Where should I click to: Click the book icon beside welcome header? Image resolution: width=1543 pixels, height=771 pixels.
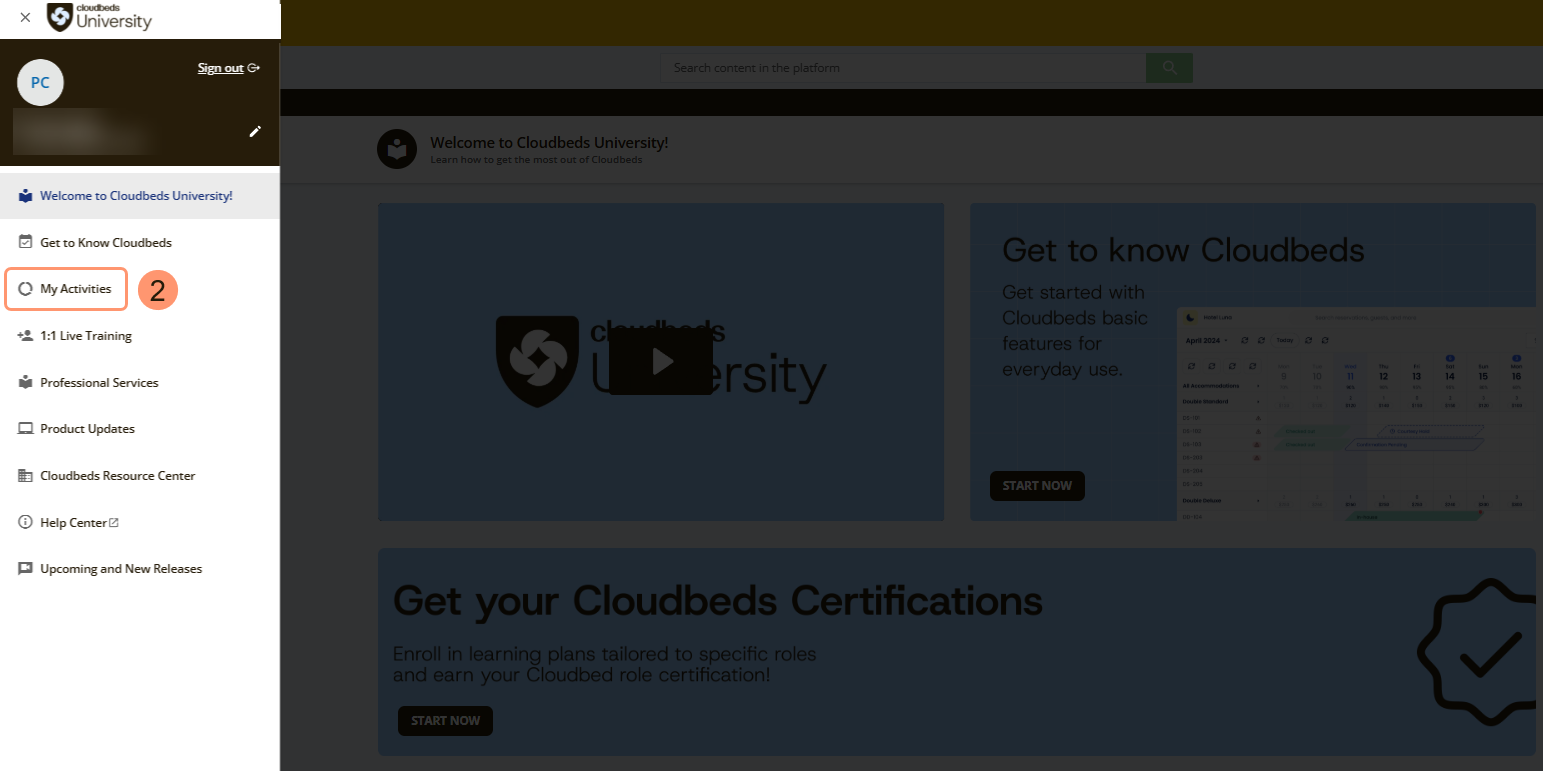(397, 149)
